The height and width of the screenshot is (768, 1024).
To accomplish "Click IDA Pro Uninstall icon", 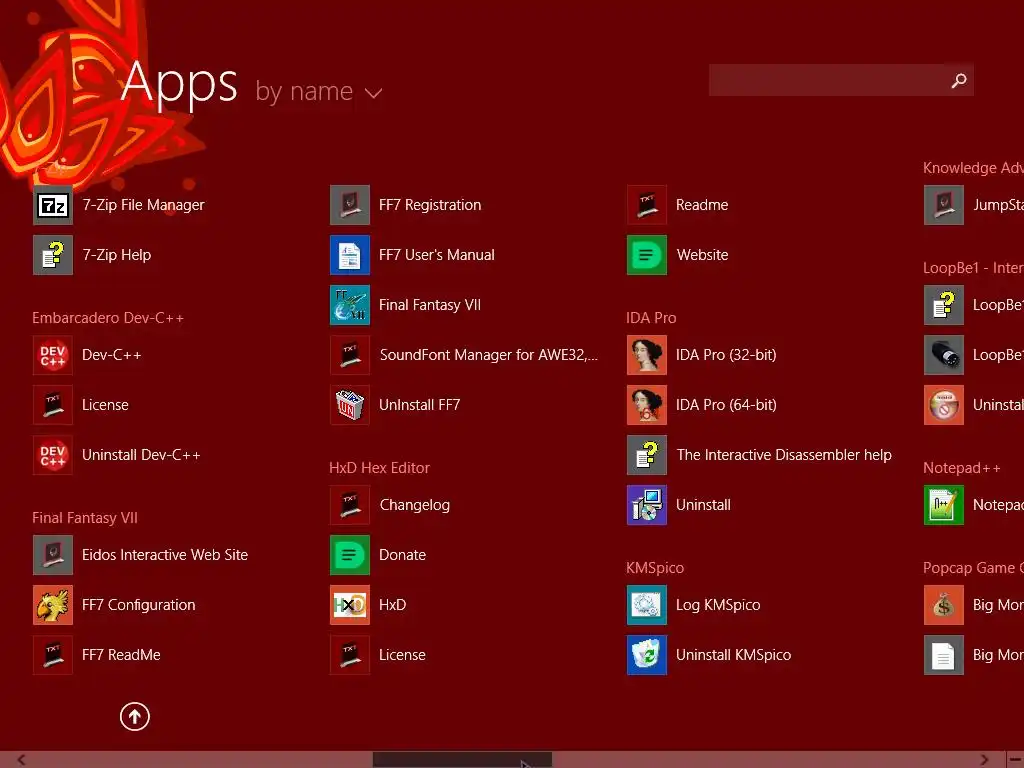I will (x=647, y=505).
